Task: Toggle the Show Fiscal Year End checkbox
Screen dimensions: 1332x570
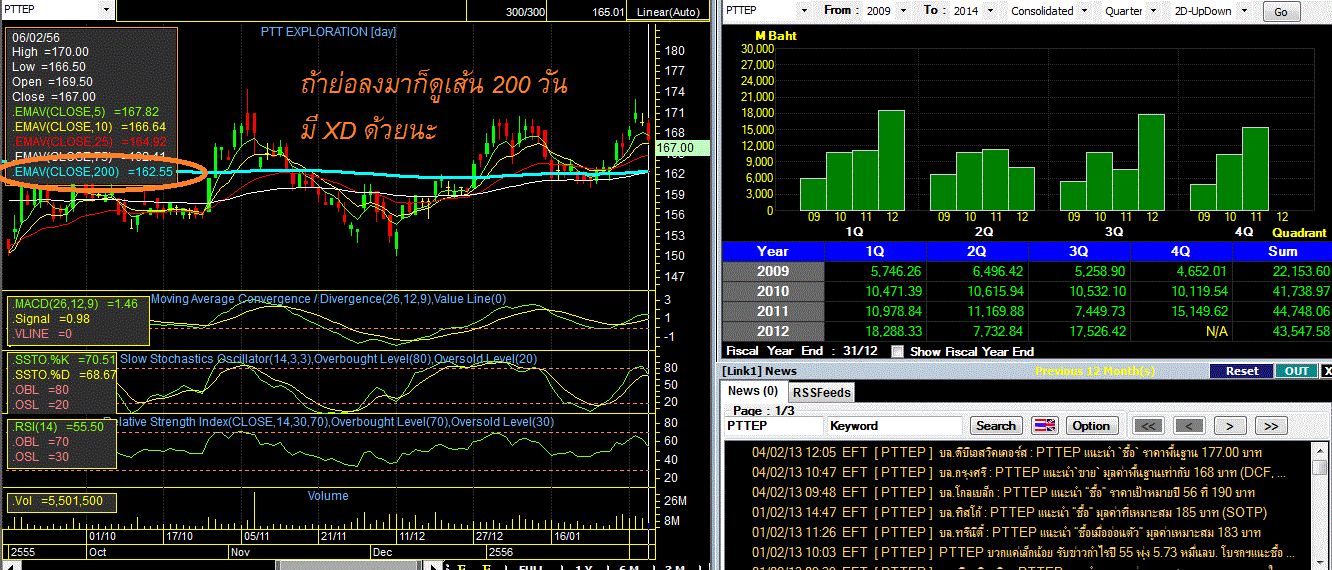Action: pyautogui.click(x=897, y=351)
